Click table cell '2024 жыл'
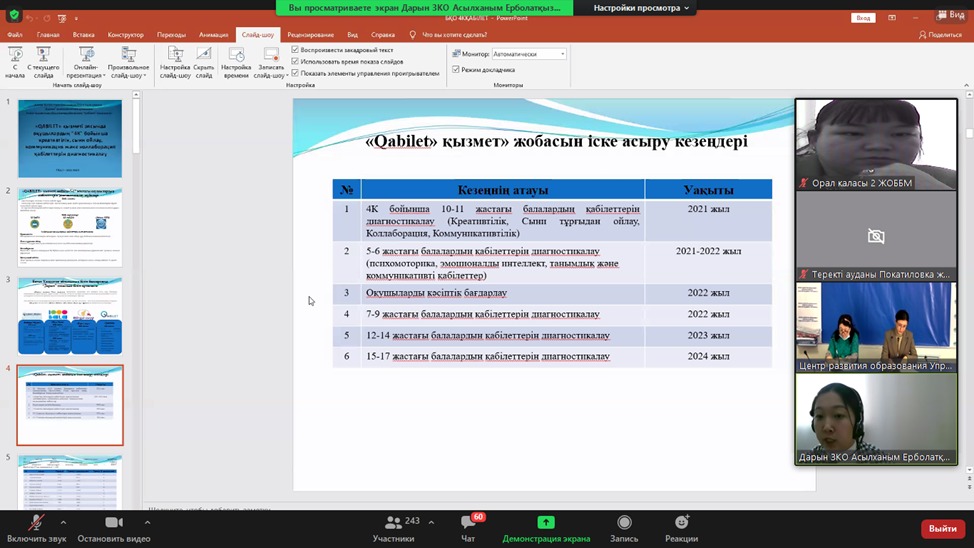Image resolution: width=974 pixels, height=548 pixels. click(708, 356)
